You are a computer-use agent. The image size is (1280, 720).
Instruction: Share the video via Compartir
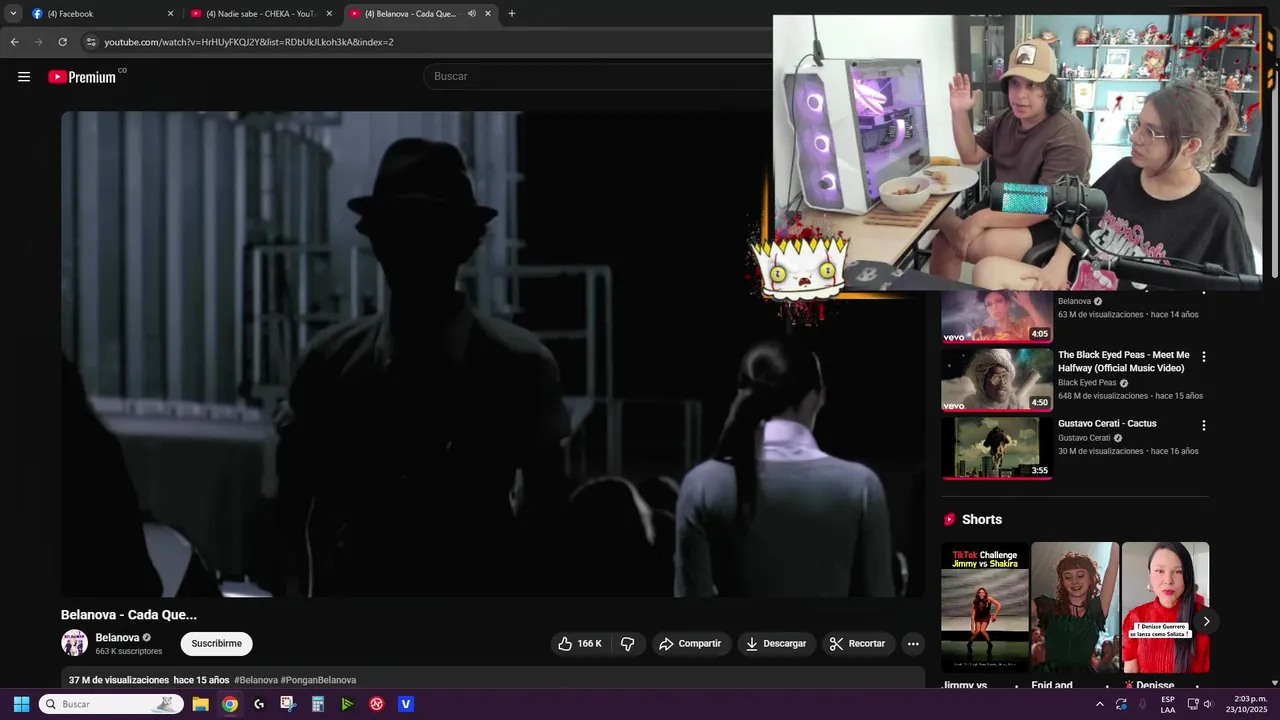coord(690,644)
